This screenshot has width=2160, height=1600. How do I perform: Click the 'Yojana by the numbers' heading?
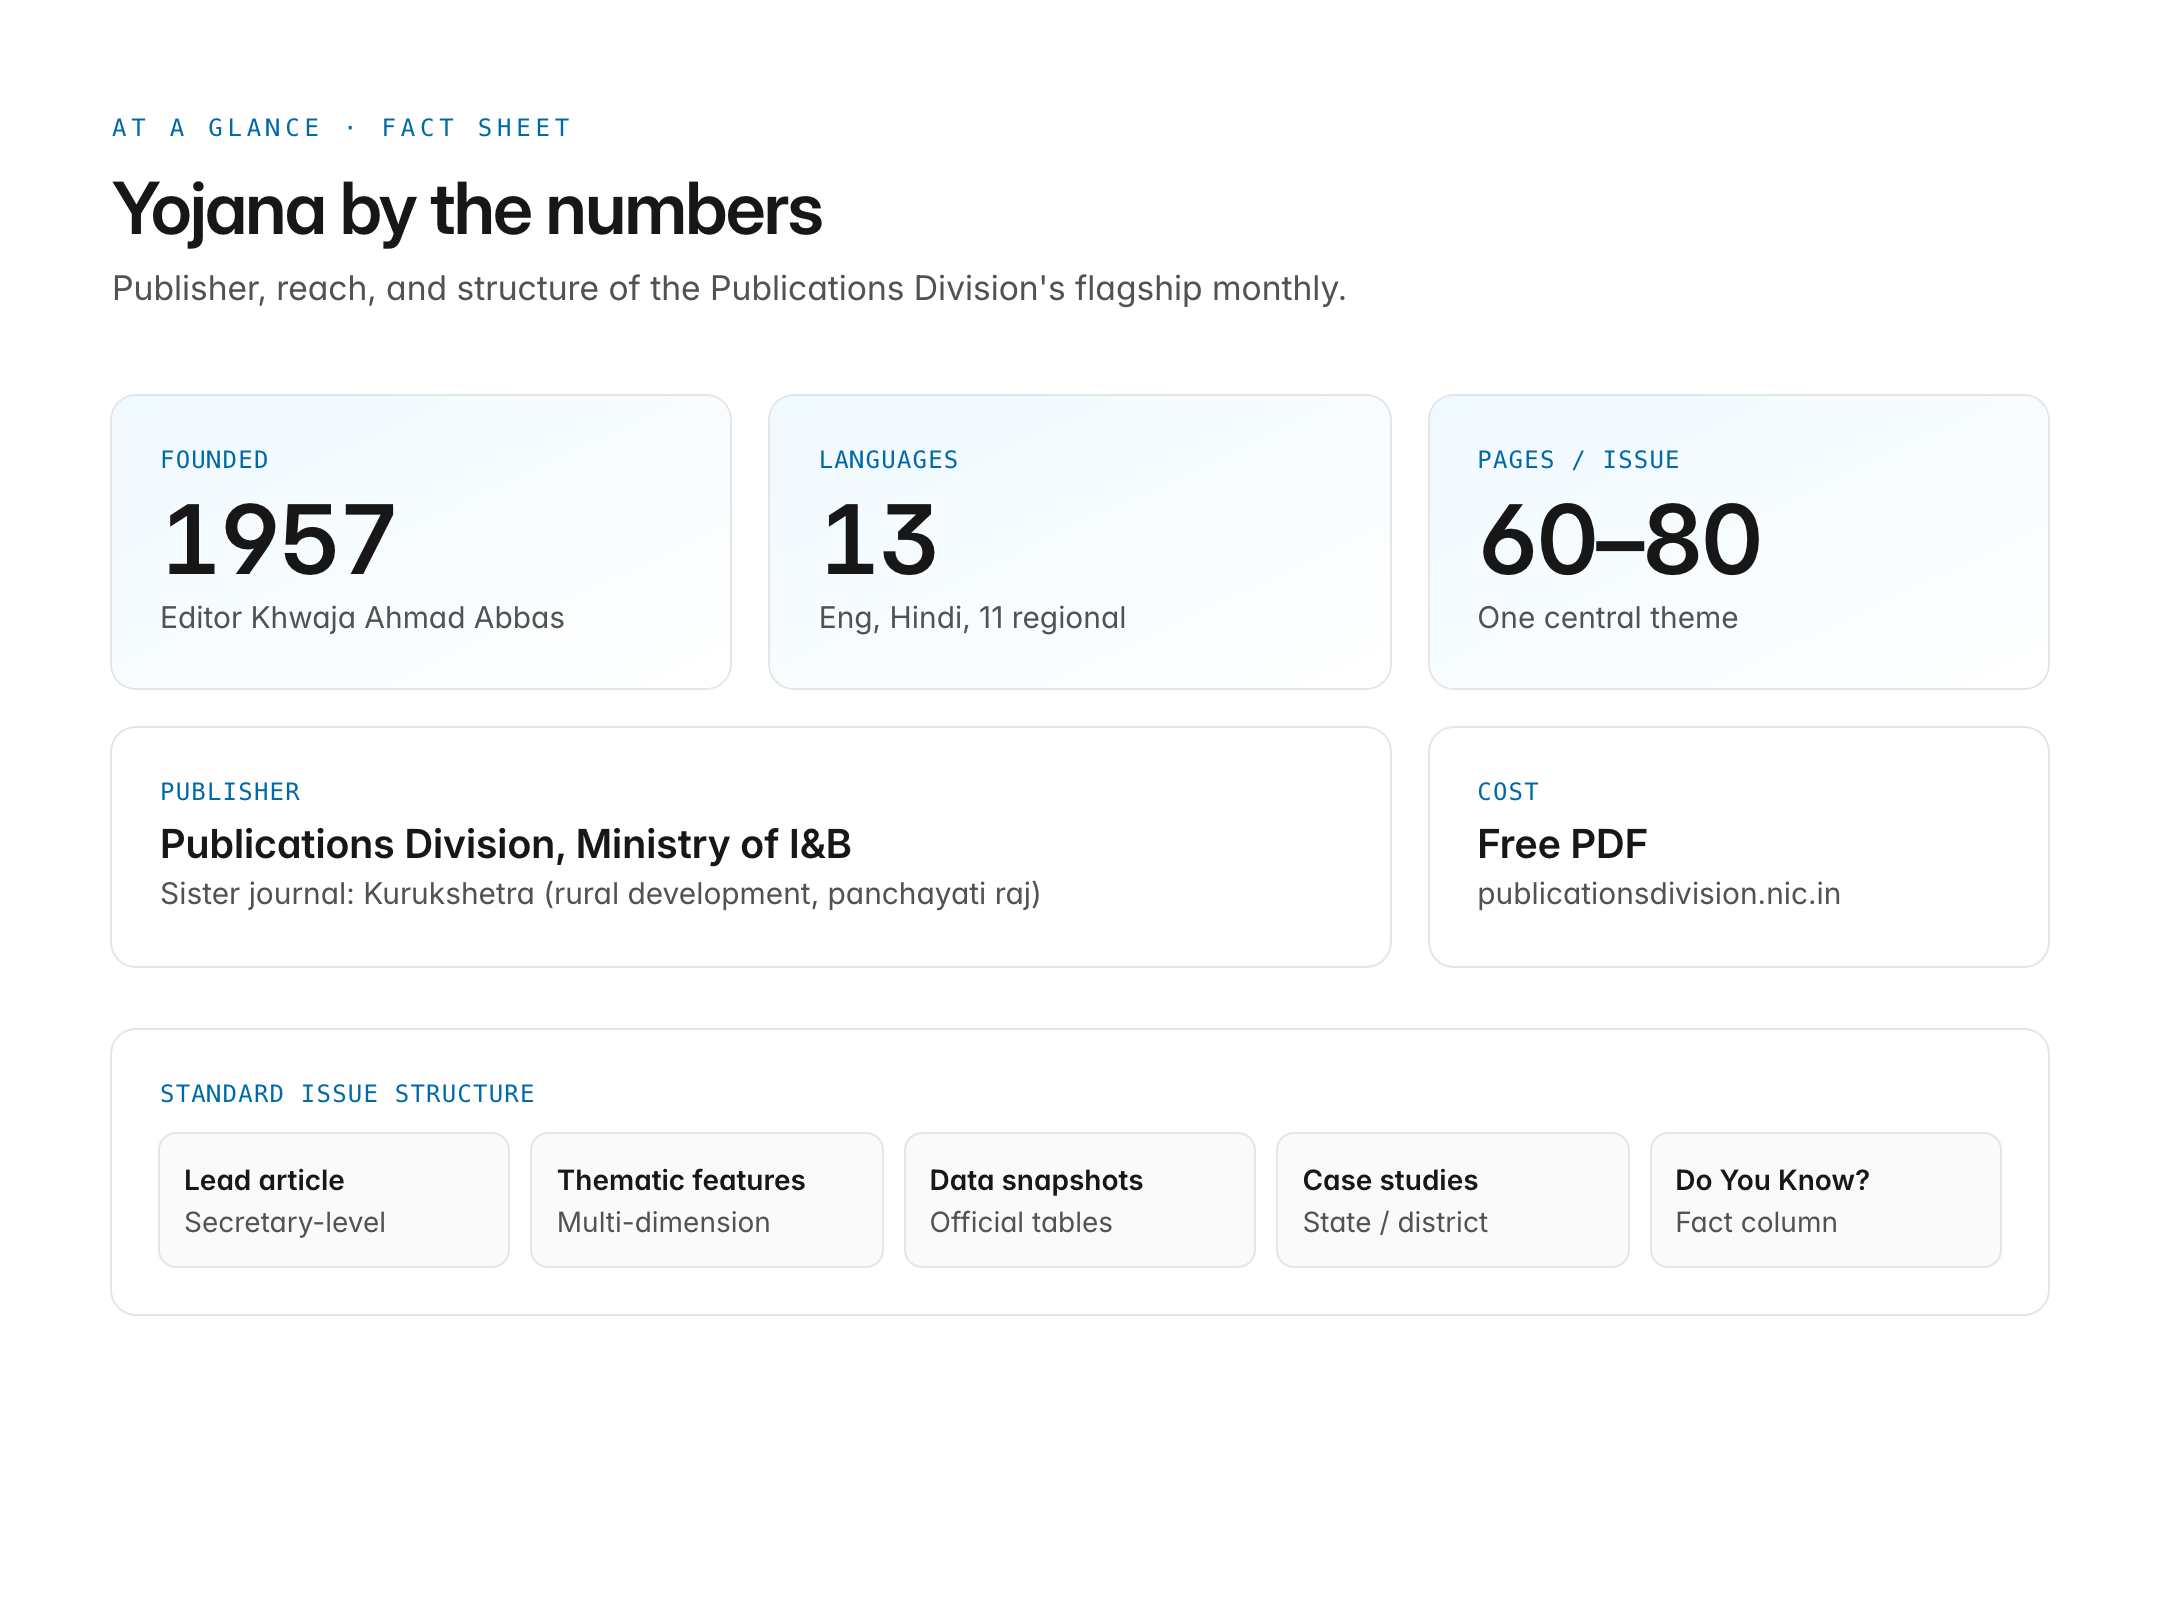467,211
